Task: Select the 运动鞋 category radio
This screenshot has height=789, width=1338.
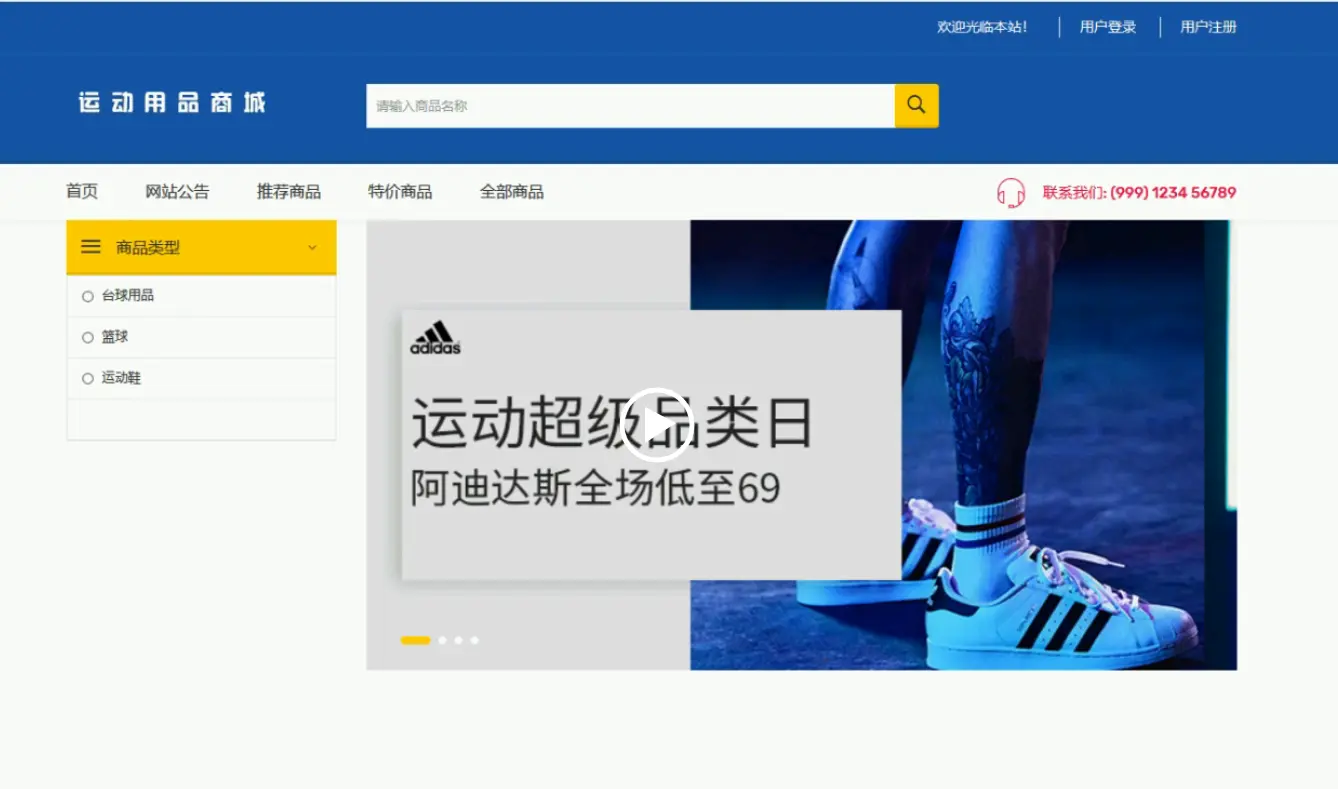Action: point(88,379)
